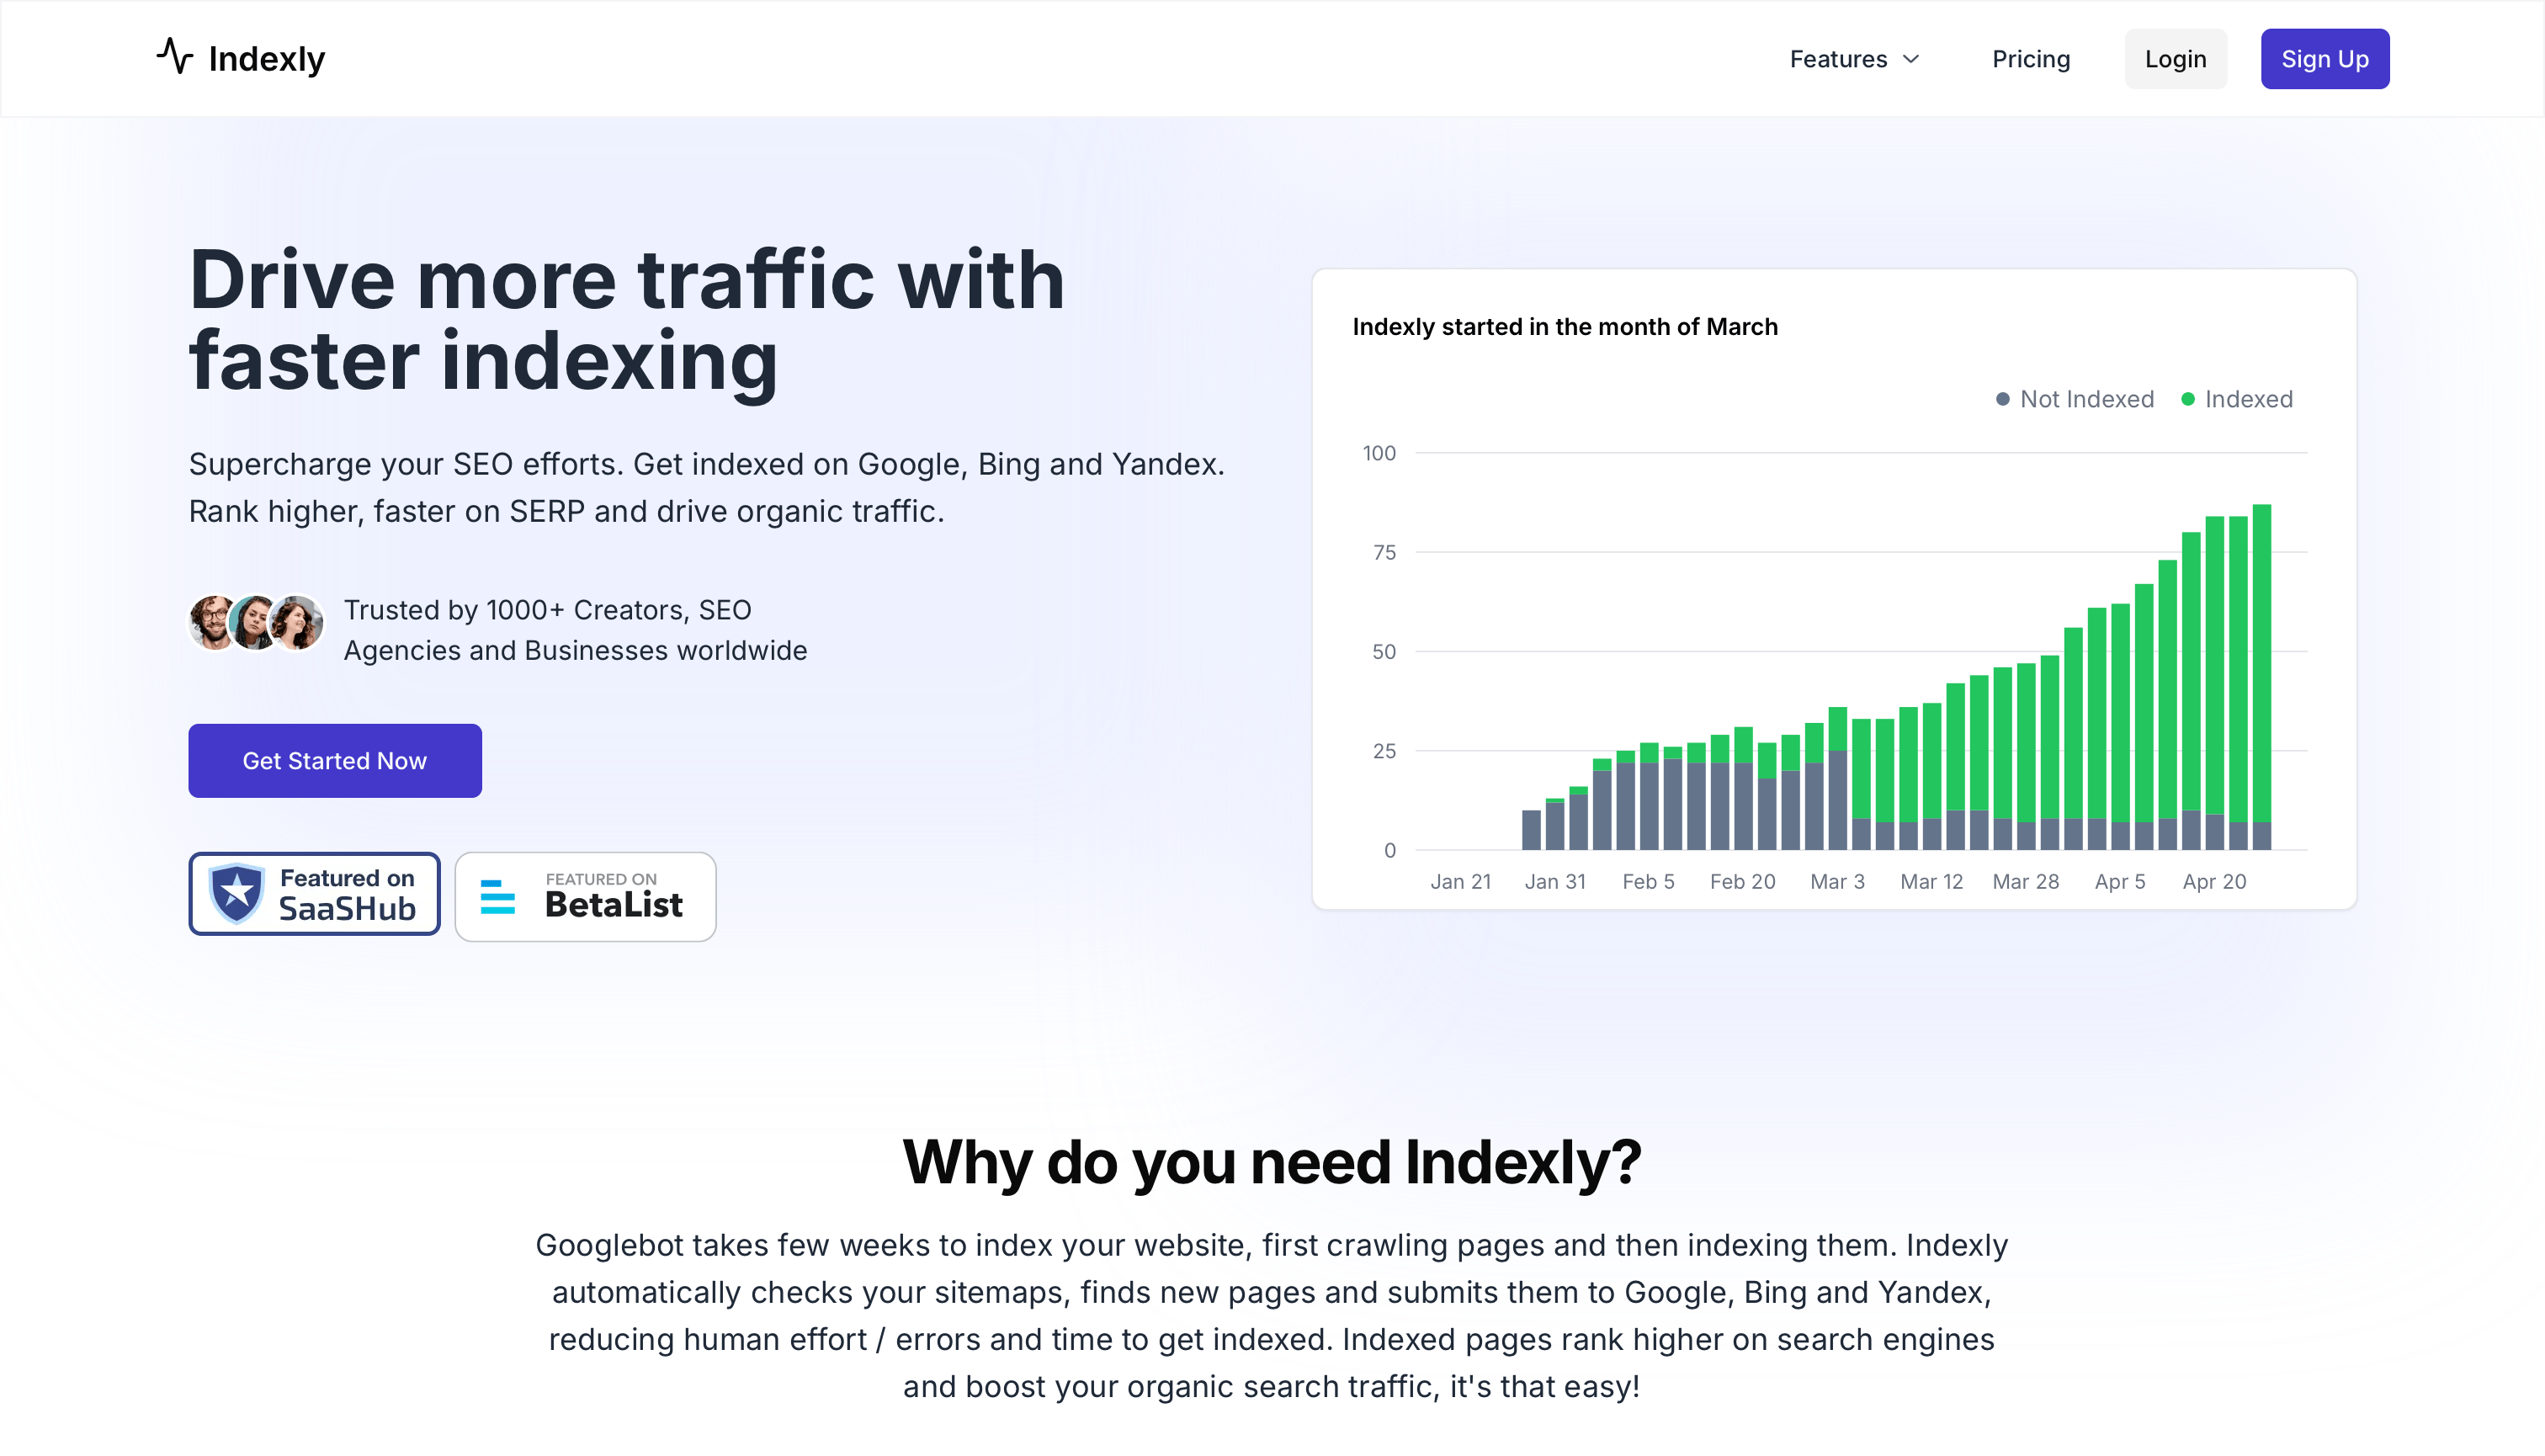This screenshot has width=2545, height=1456.
Task: Click the Mar 3 axis label
Action: click(1837, 882)
